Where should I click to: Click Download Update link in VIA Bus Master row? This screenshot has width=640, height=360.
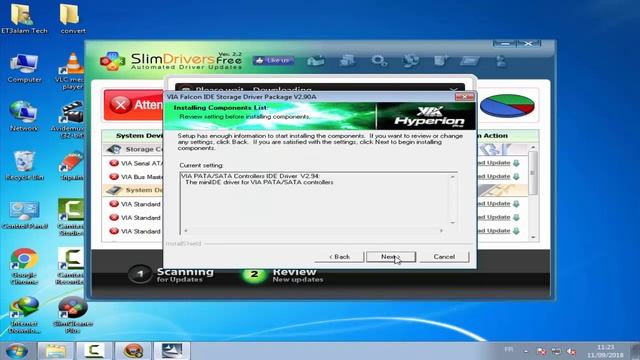493,176
